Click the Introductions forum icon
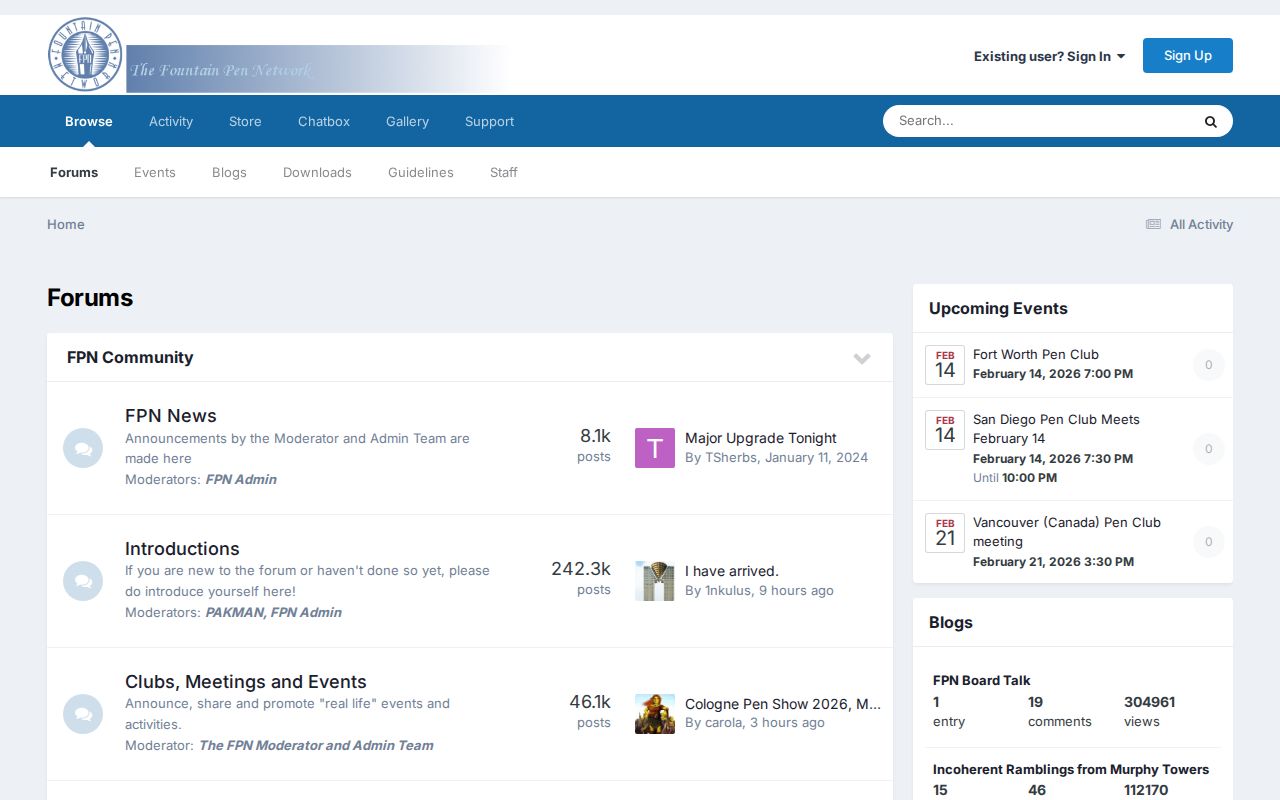1280x800 pixels. tap(83, 581)
